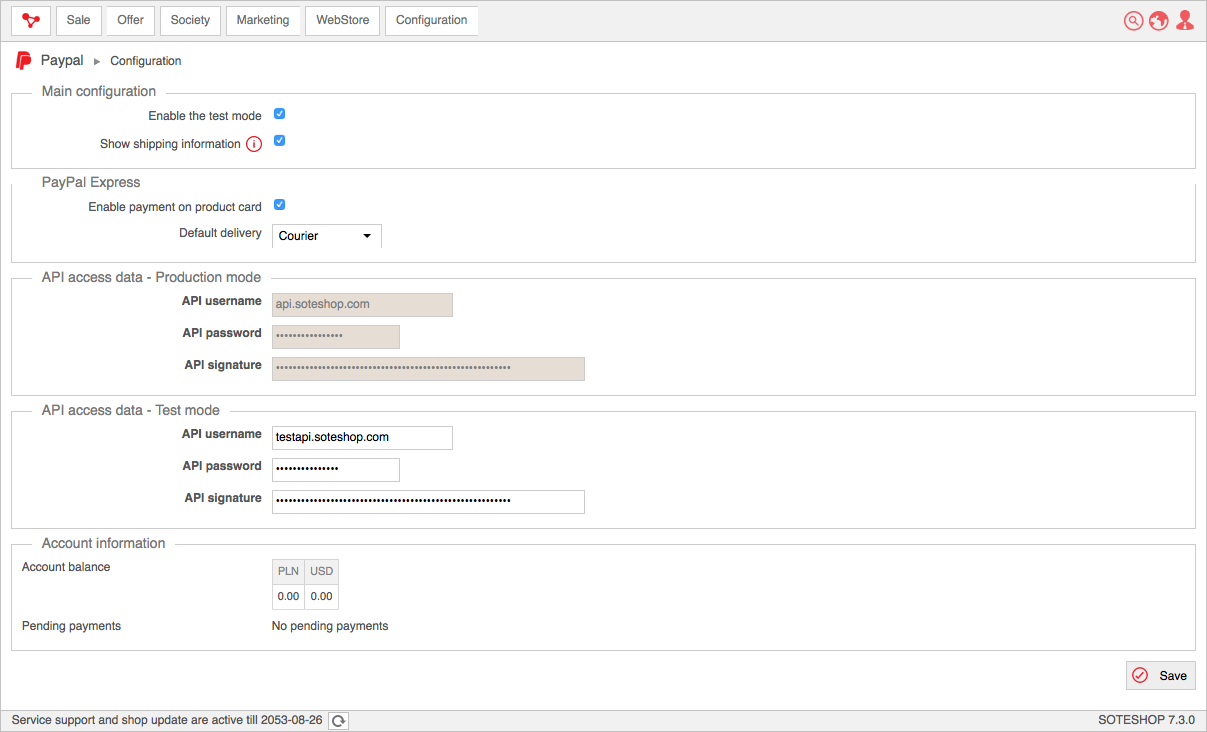Image resolution: width=1207 pixels, height=732 pixels.
Task: Click the 'Main configuration' section heading
Action: 99,92
